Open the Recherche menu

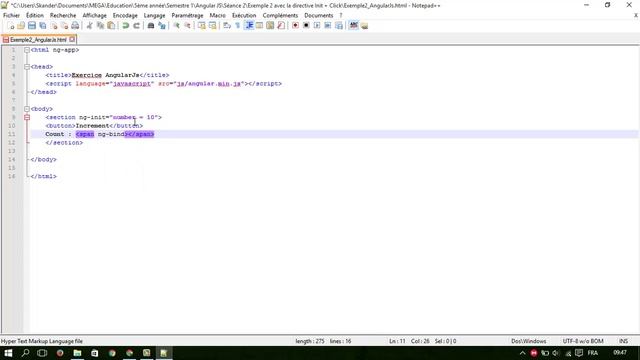point(63,15)
